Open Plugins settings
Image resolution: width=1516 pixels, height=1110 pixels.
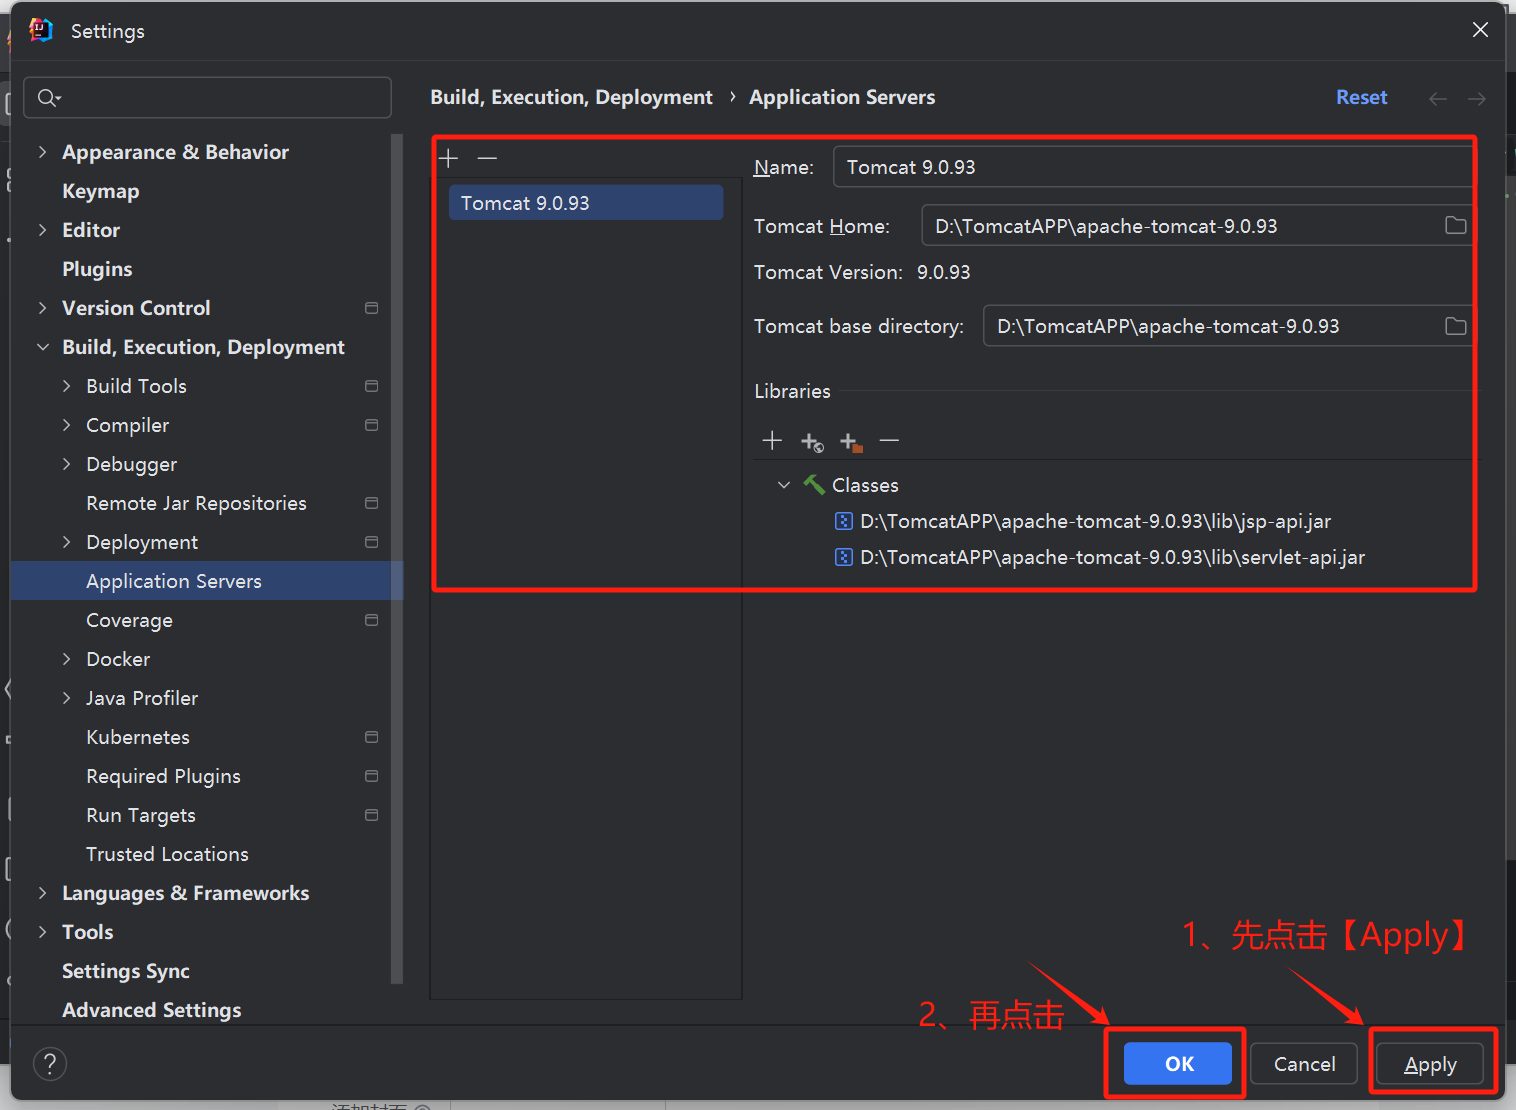[x=97, y=269]
